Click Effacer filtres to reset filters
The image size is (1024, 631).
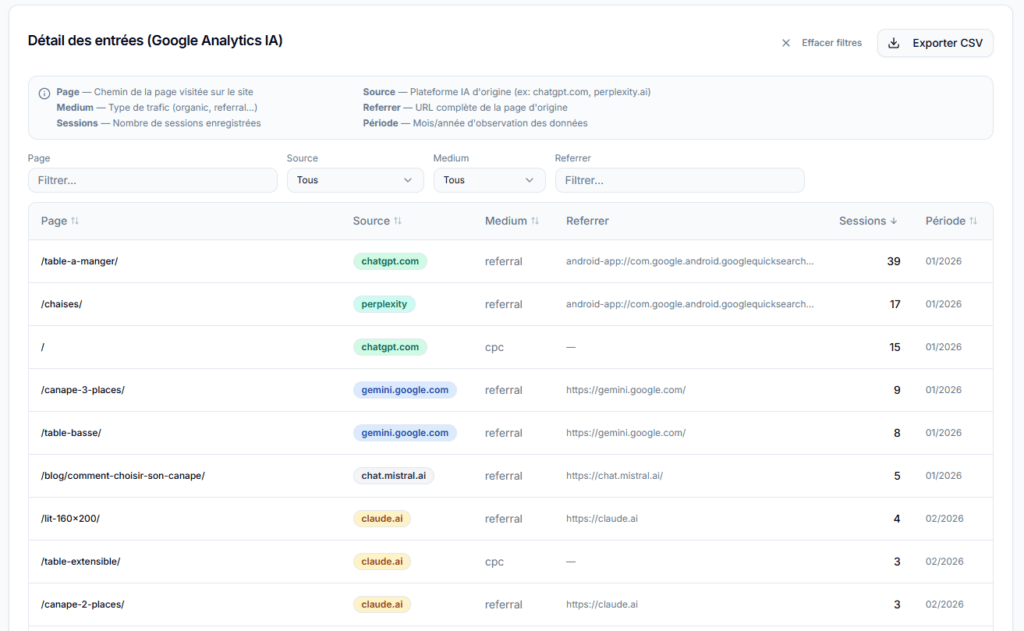click(x=831, y=43)
